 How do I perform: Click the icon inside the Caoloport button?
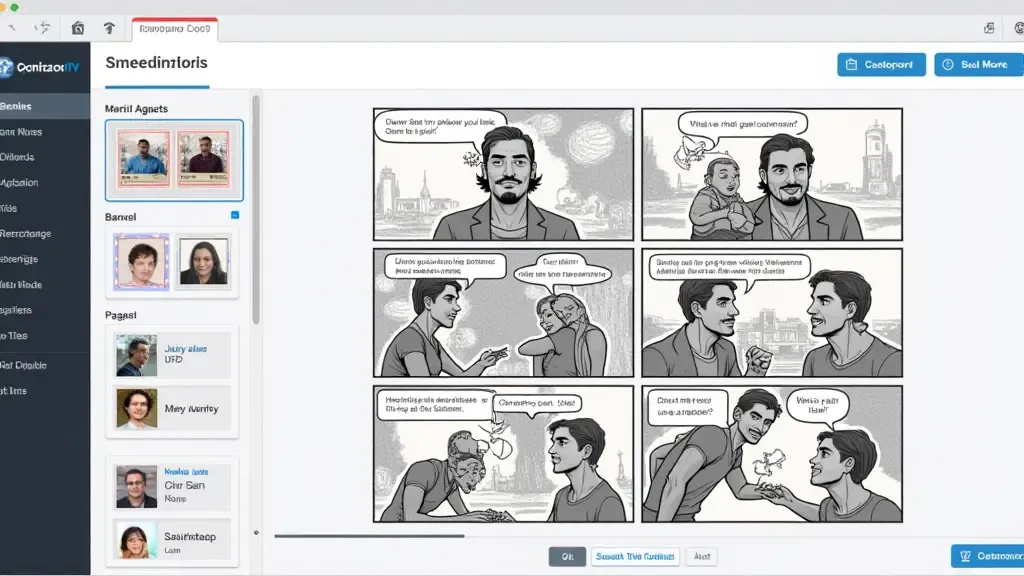[x=852, y=65]
